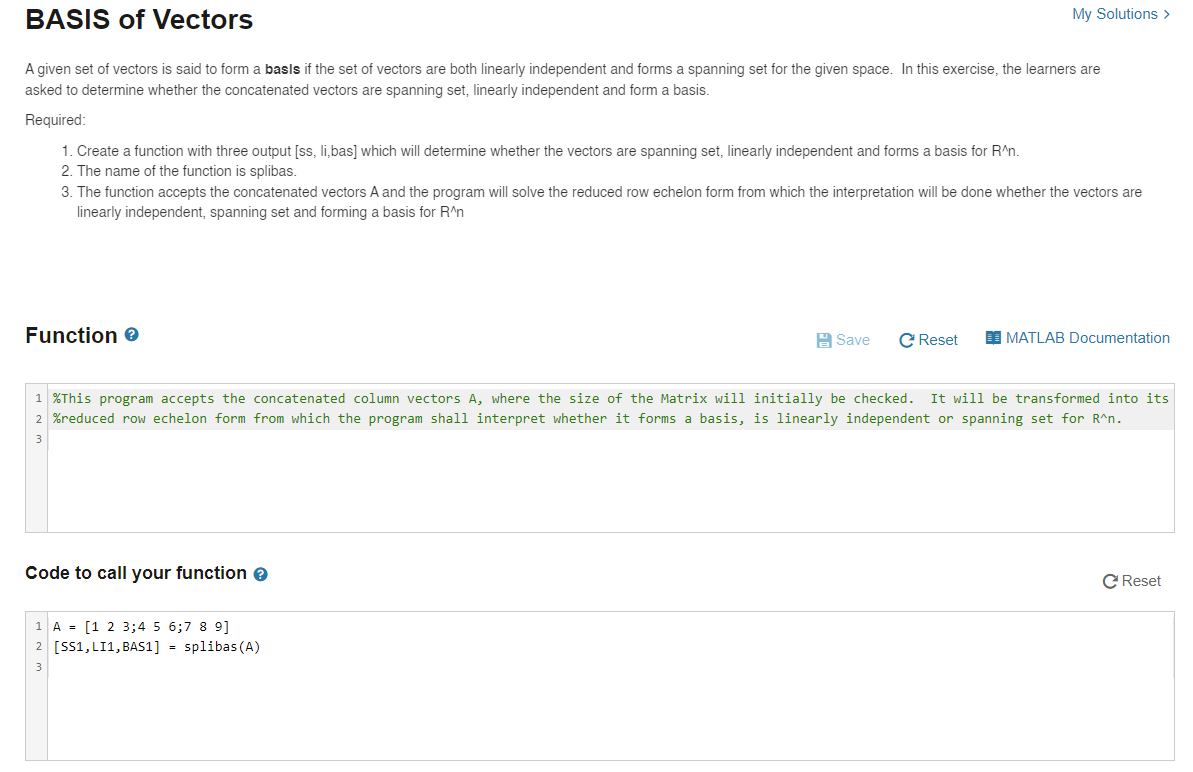The image size is (1193, 772).
Task: Click the circular Reset arrow above the function editor
Action: (x=905, y=339)
